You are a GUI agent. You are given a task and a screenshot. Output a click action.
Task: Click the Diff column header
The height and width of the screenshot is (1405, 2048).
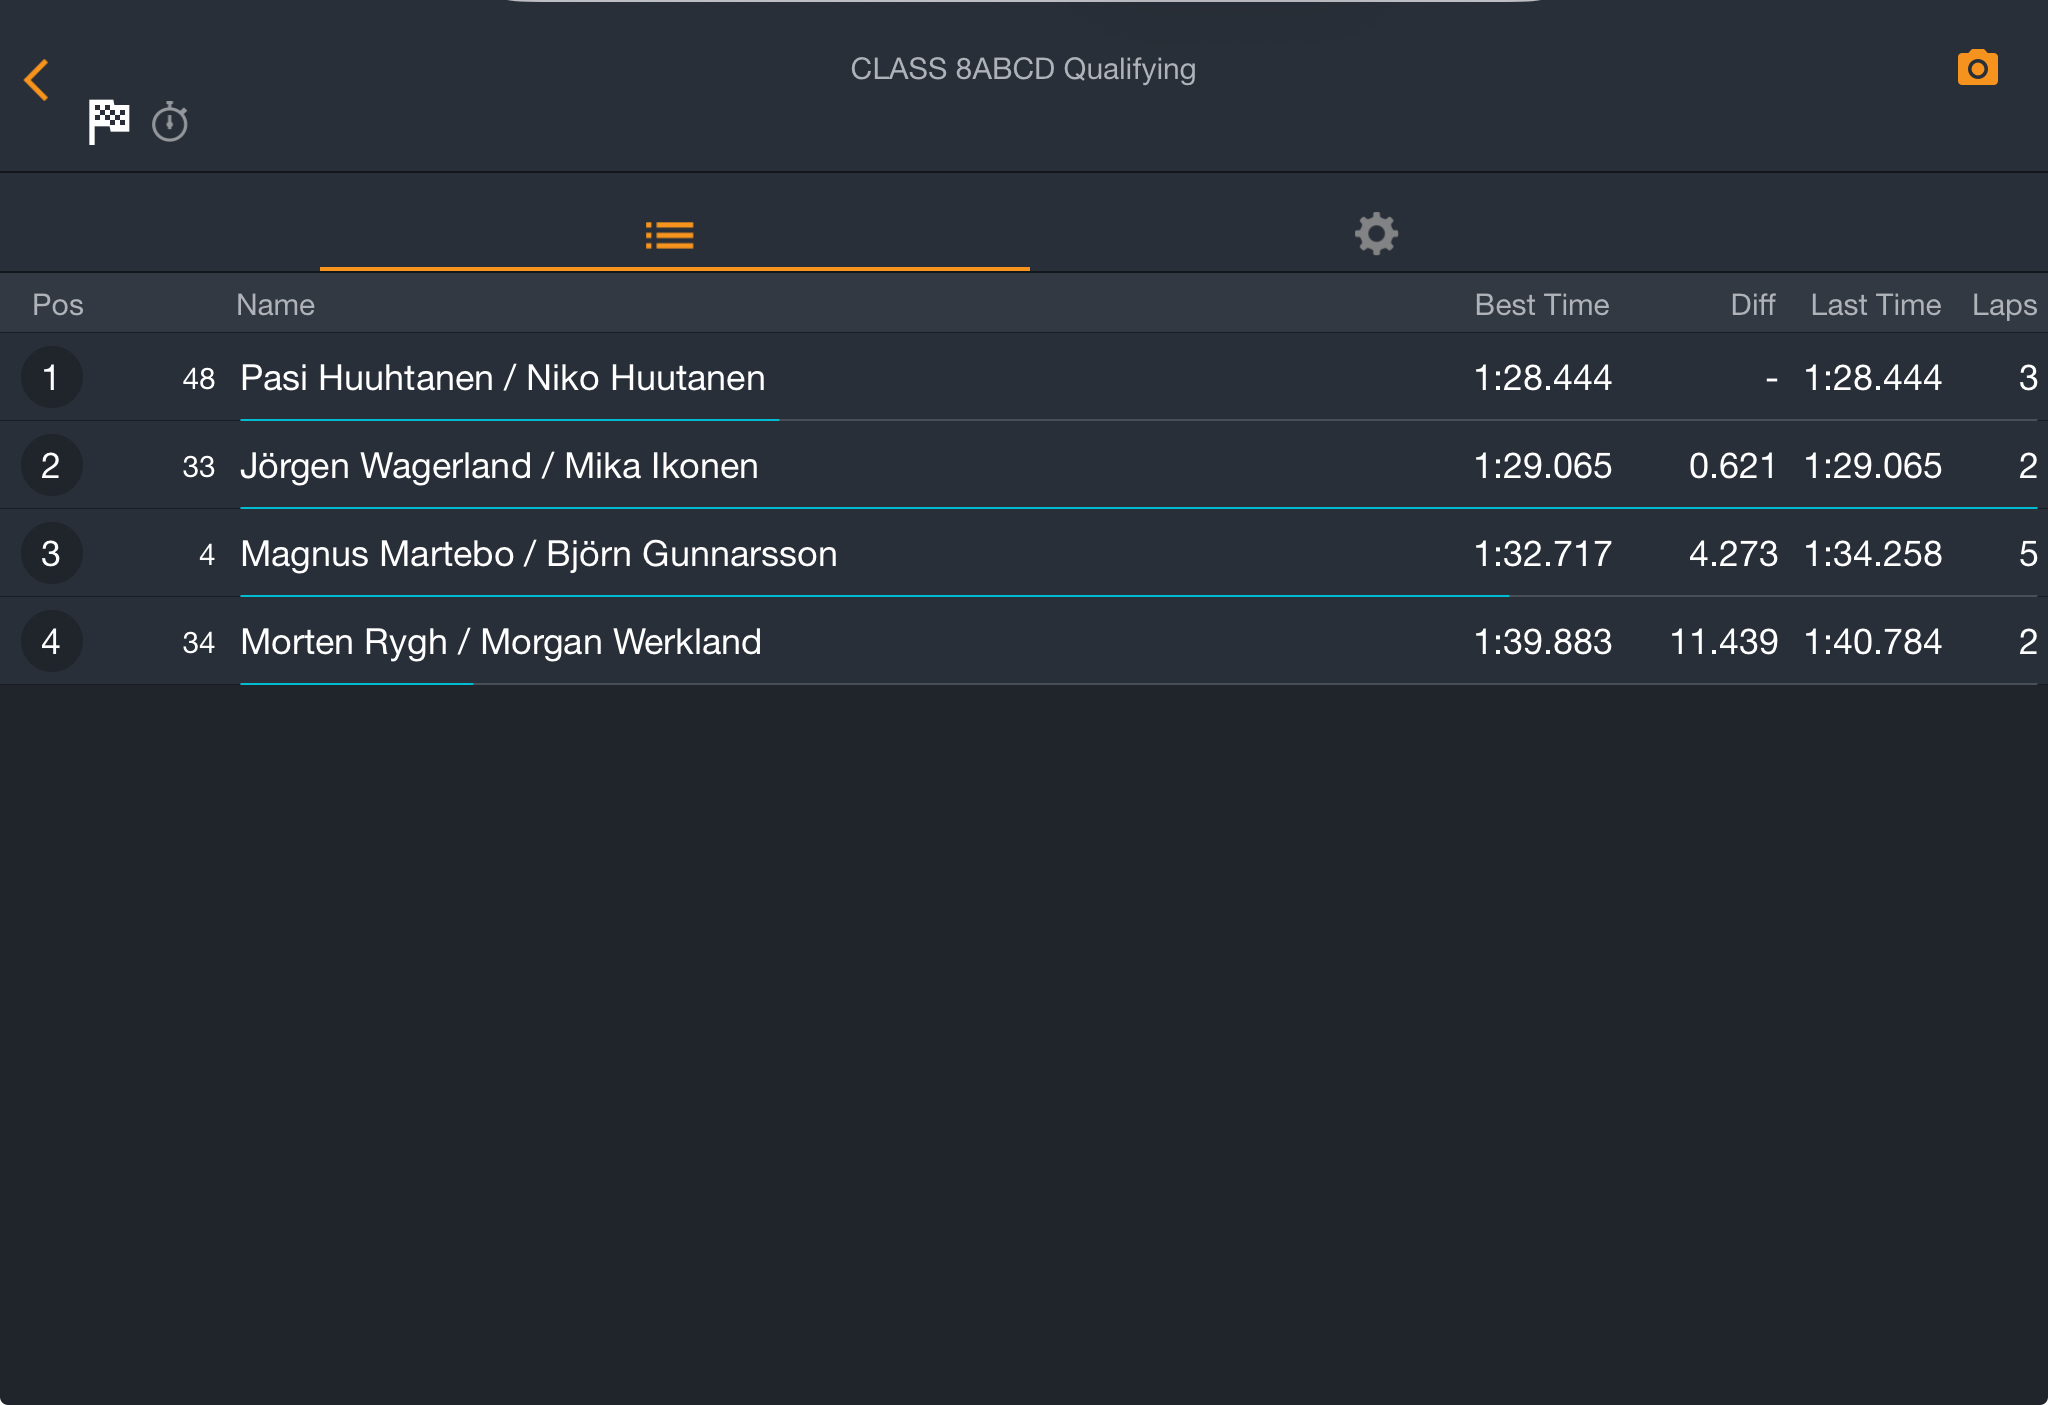[x=1753, y=305]
